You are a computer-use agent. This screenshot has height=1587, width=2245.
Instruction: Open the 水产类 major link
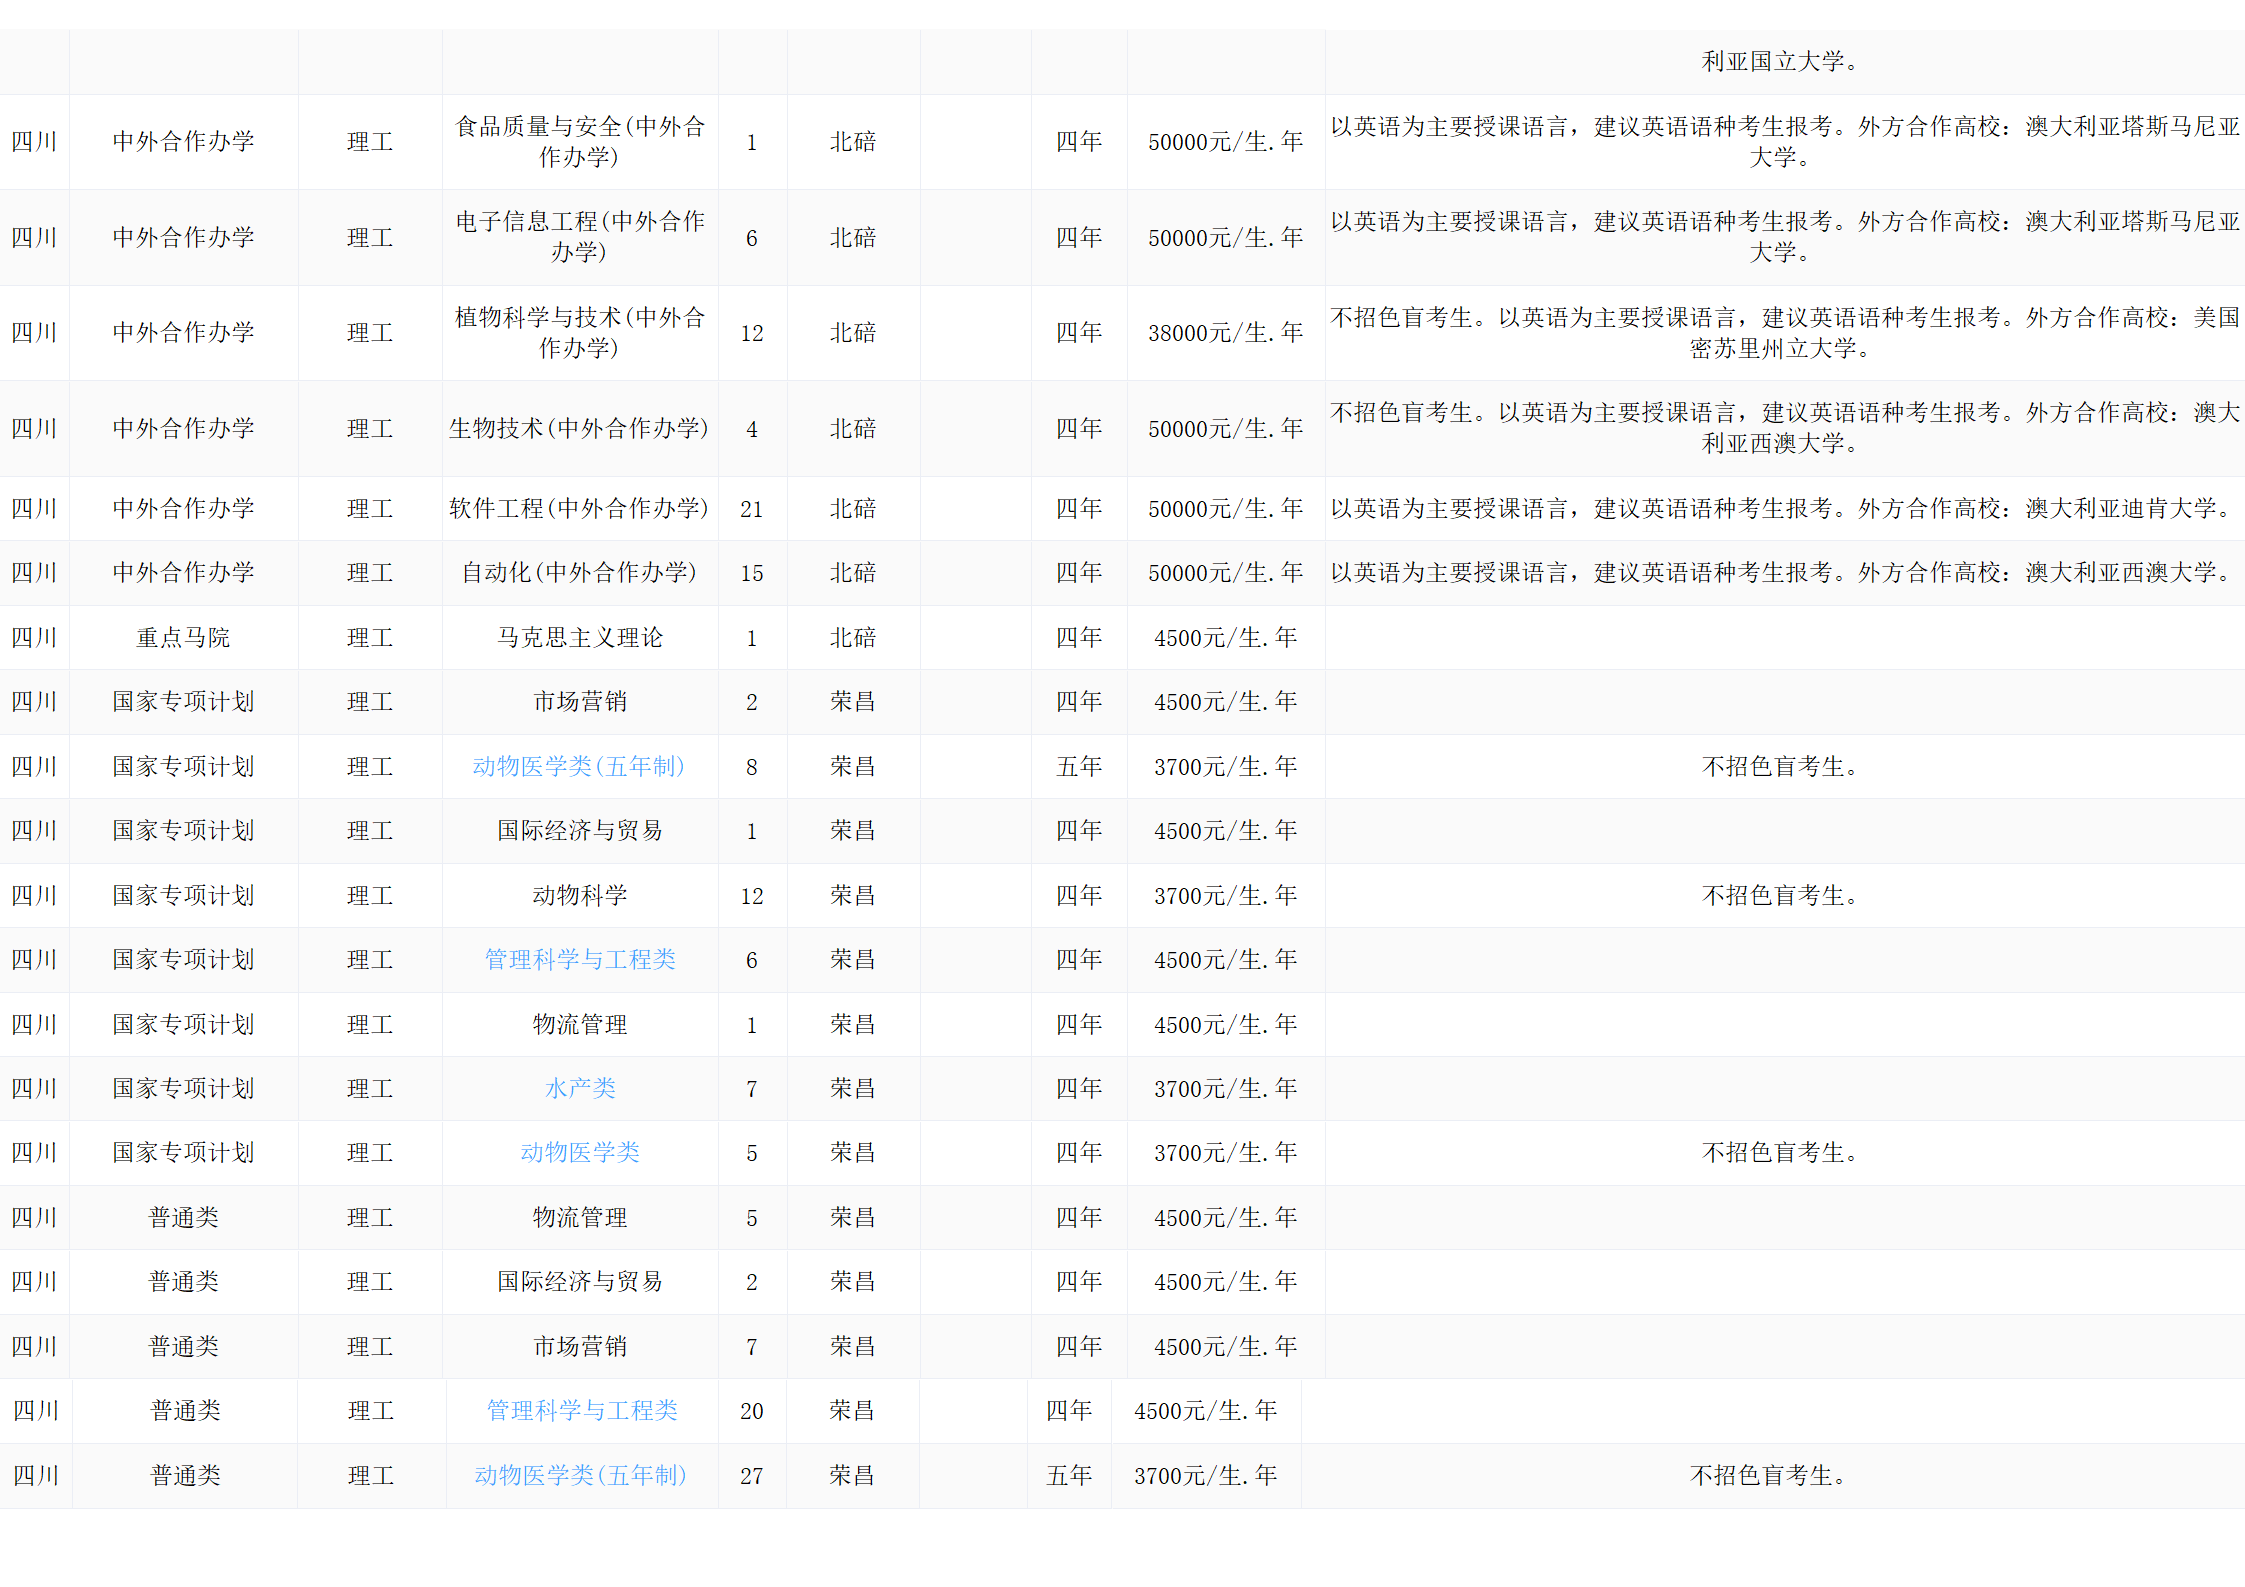pos(580,1088)
